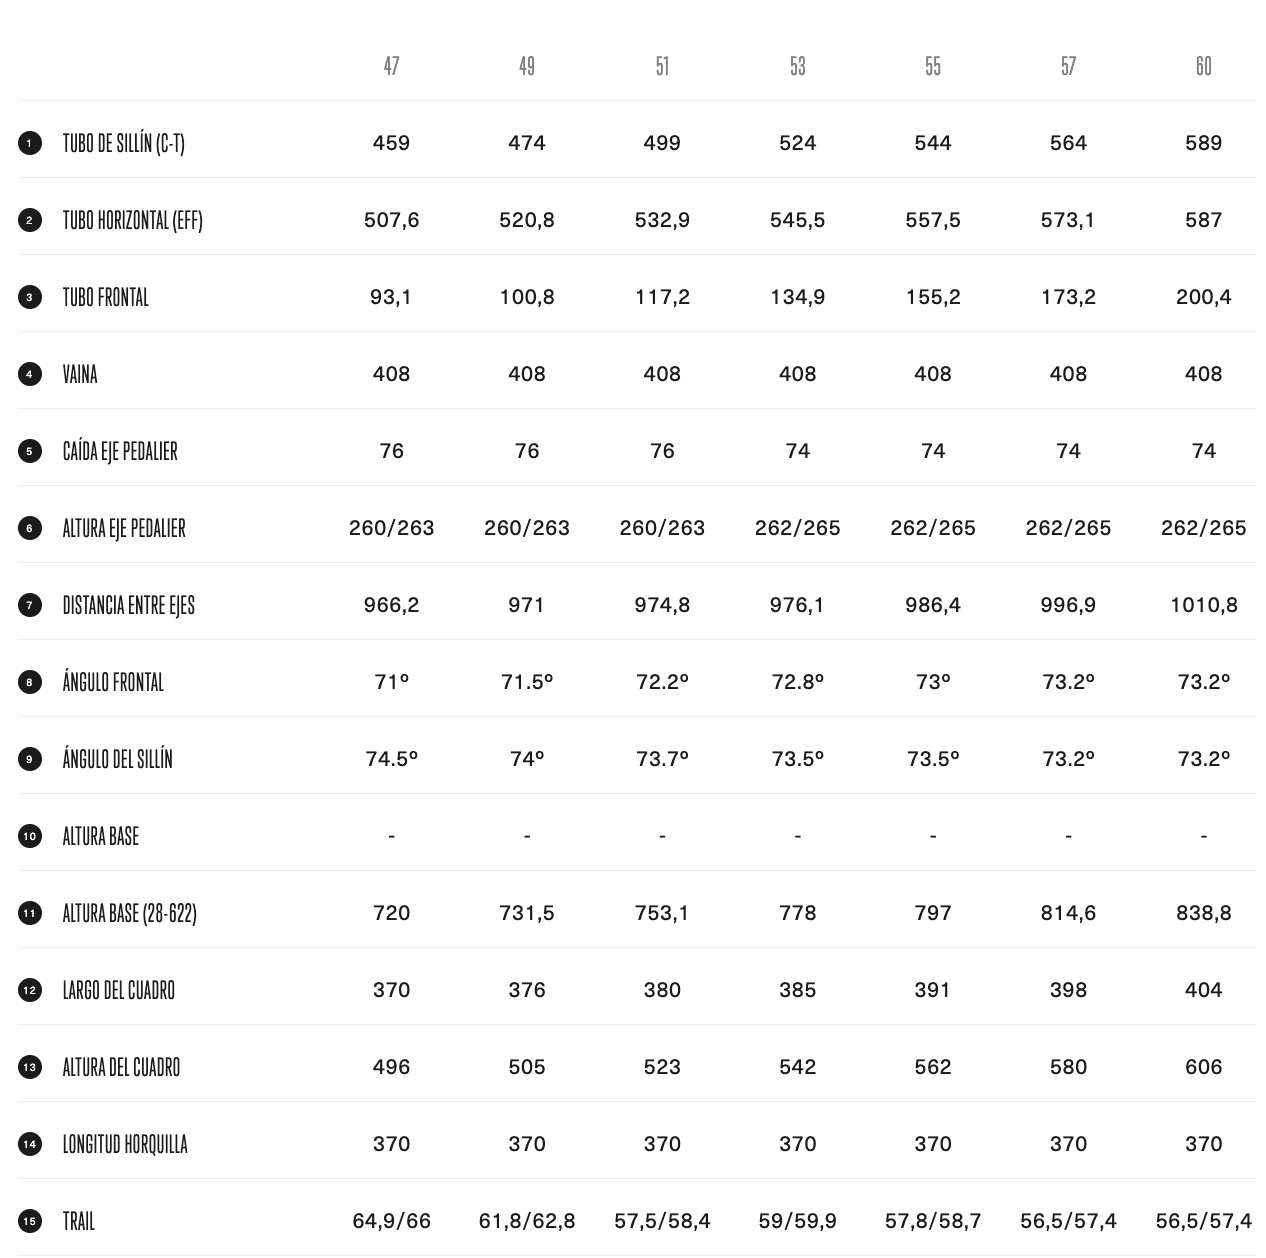
Task: Click the number 3 badge beside Tubo Frontal
Action: pyautogui.click(x=30, y=297)
